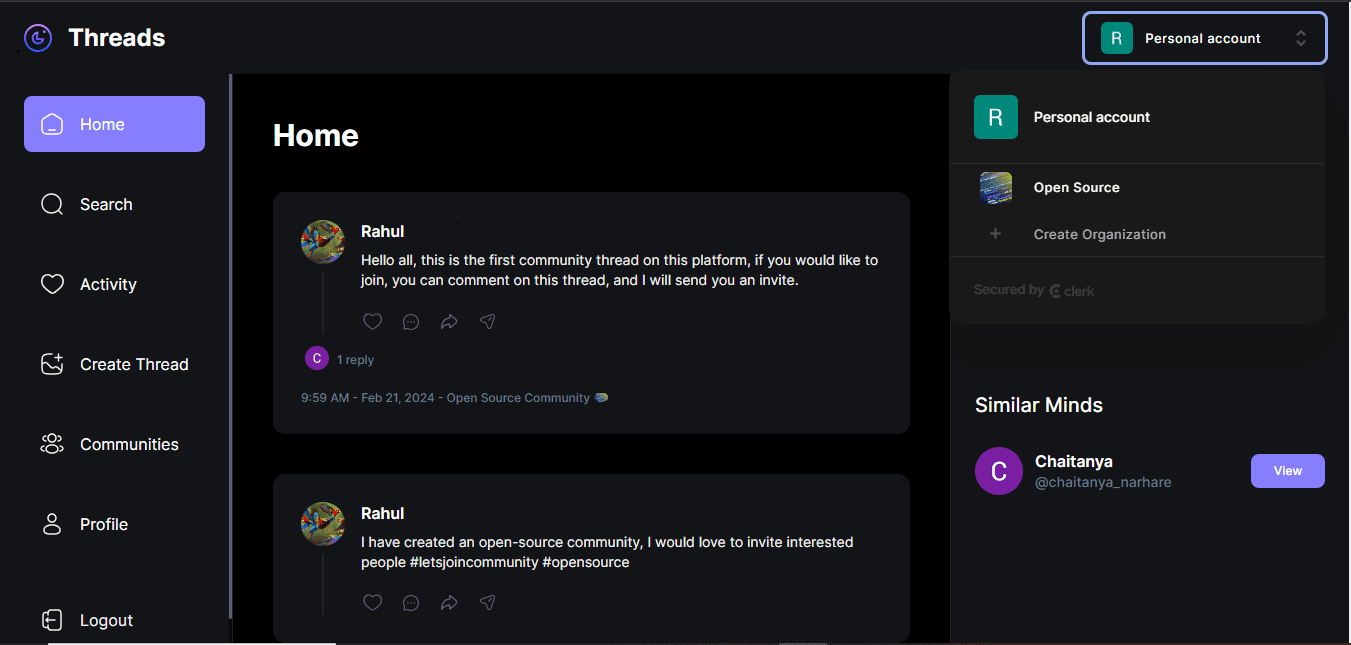Click the Home page heading
The height and width of the screenshot is (645, 1351).
pyautogui.click(x=316, y=135)
